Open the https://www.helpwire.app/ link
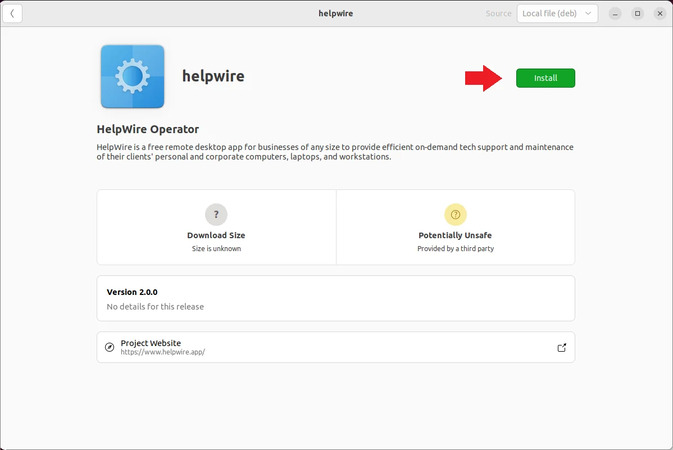This screenshot has width=673, height=450. (x=163, y=352)
